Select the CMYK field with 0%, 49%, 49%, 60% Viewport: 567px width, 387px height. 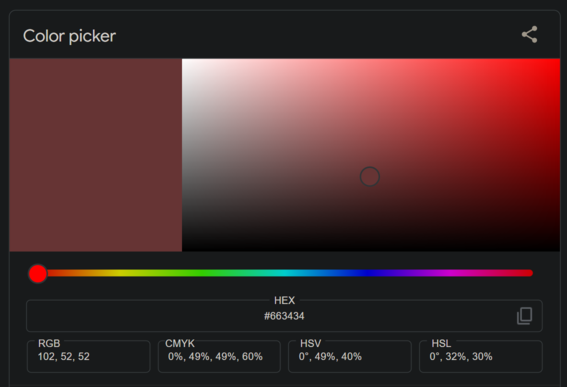(219, 356)
